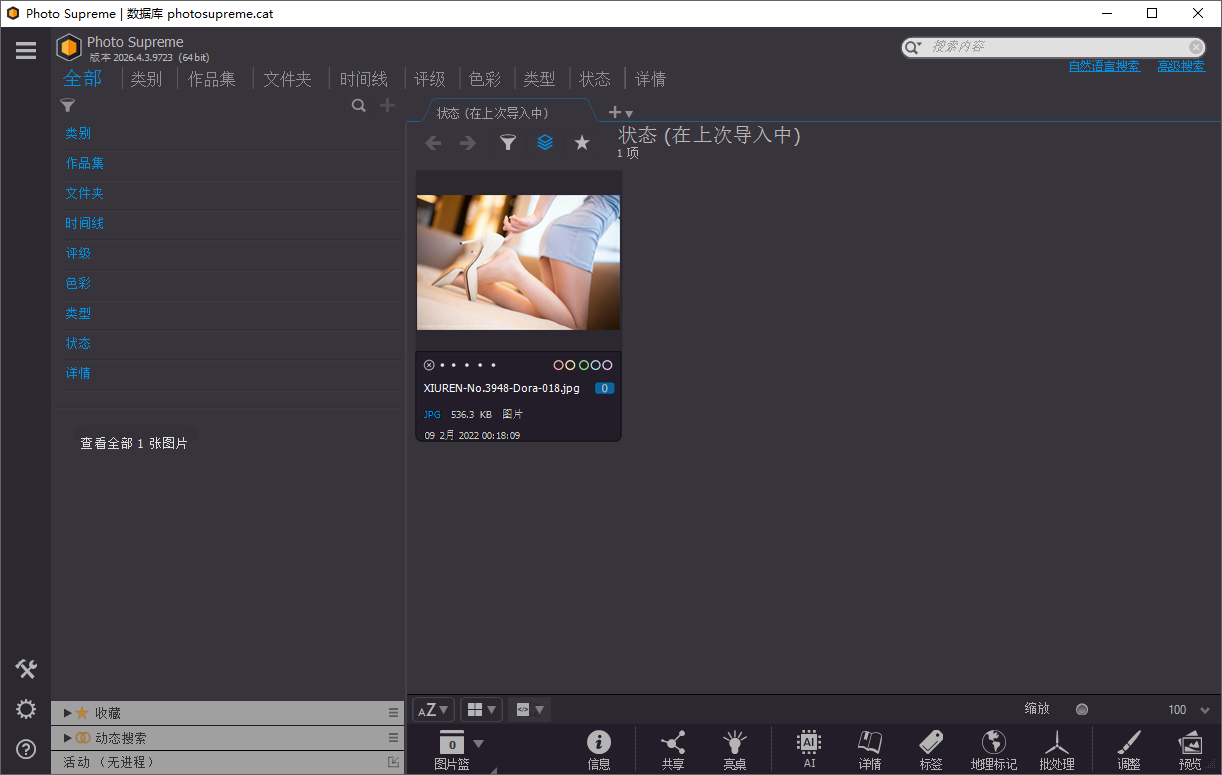Switch to the 色彩 top tab
This screenshot has width=1222, height=775.
(x=485, y=79)
